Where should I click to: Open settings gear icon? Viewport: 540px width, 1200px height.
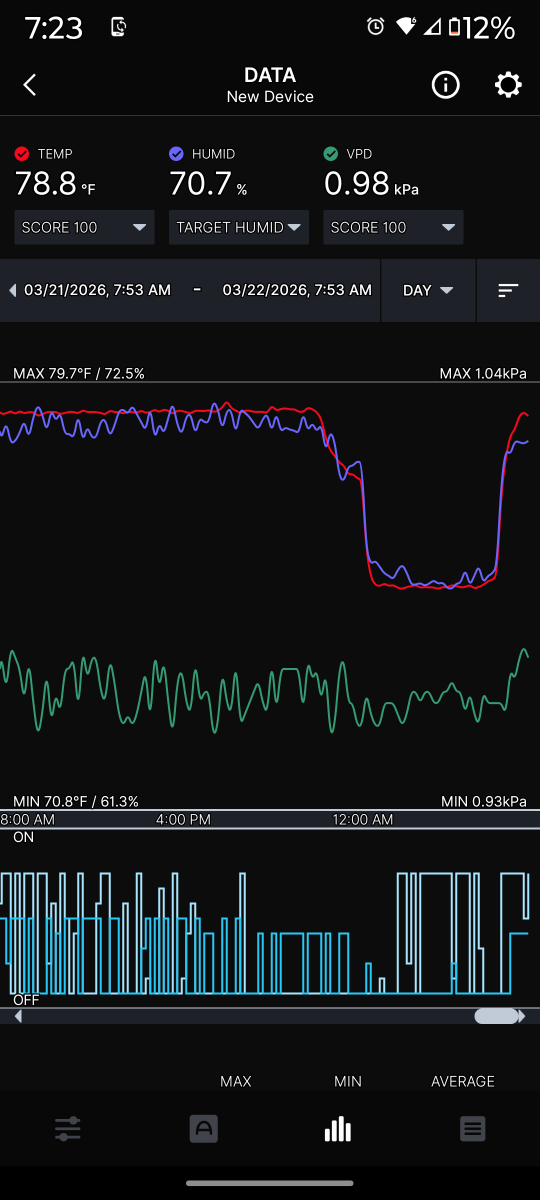point(508,85)
